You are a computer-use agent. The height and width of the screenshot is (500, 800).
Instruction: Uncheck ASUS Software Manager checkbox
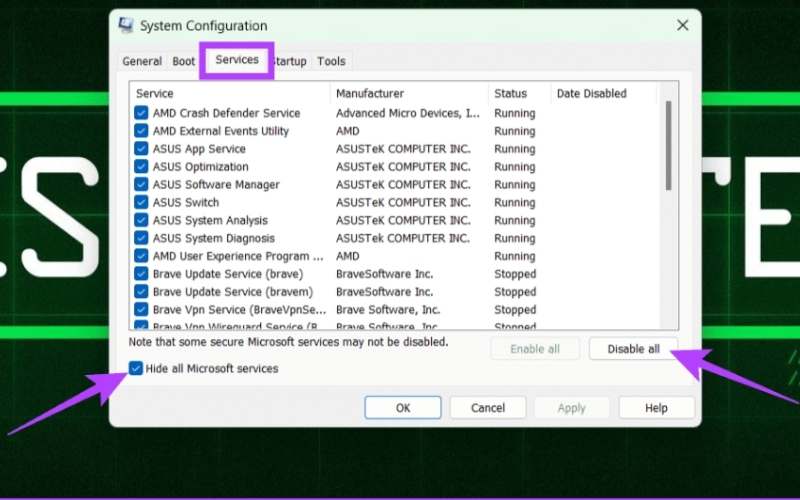click(141, 184)
